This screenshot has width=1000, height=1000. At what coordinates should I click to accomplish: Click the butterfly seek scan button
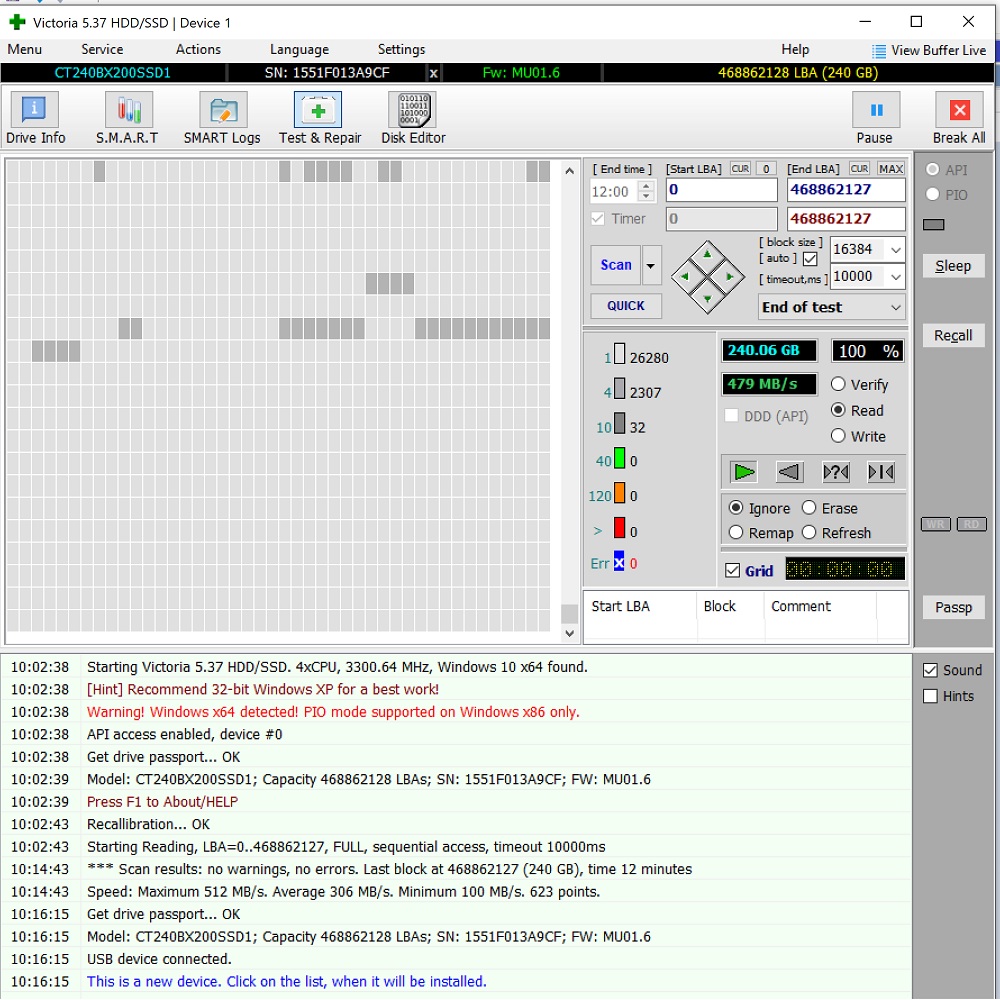pyautogui.click(x=881, y=473)
